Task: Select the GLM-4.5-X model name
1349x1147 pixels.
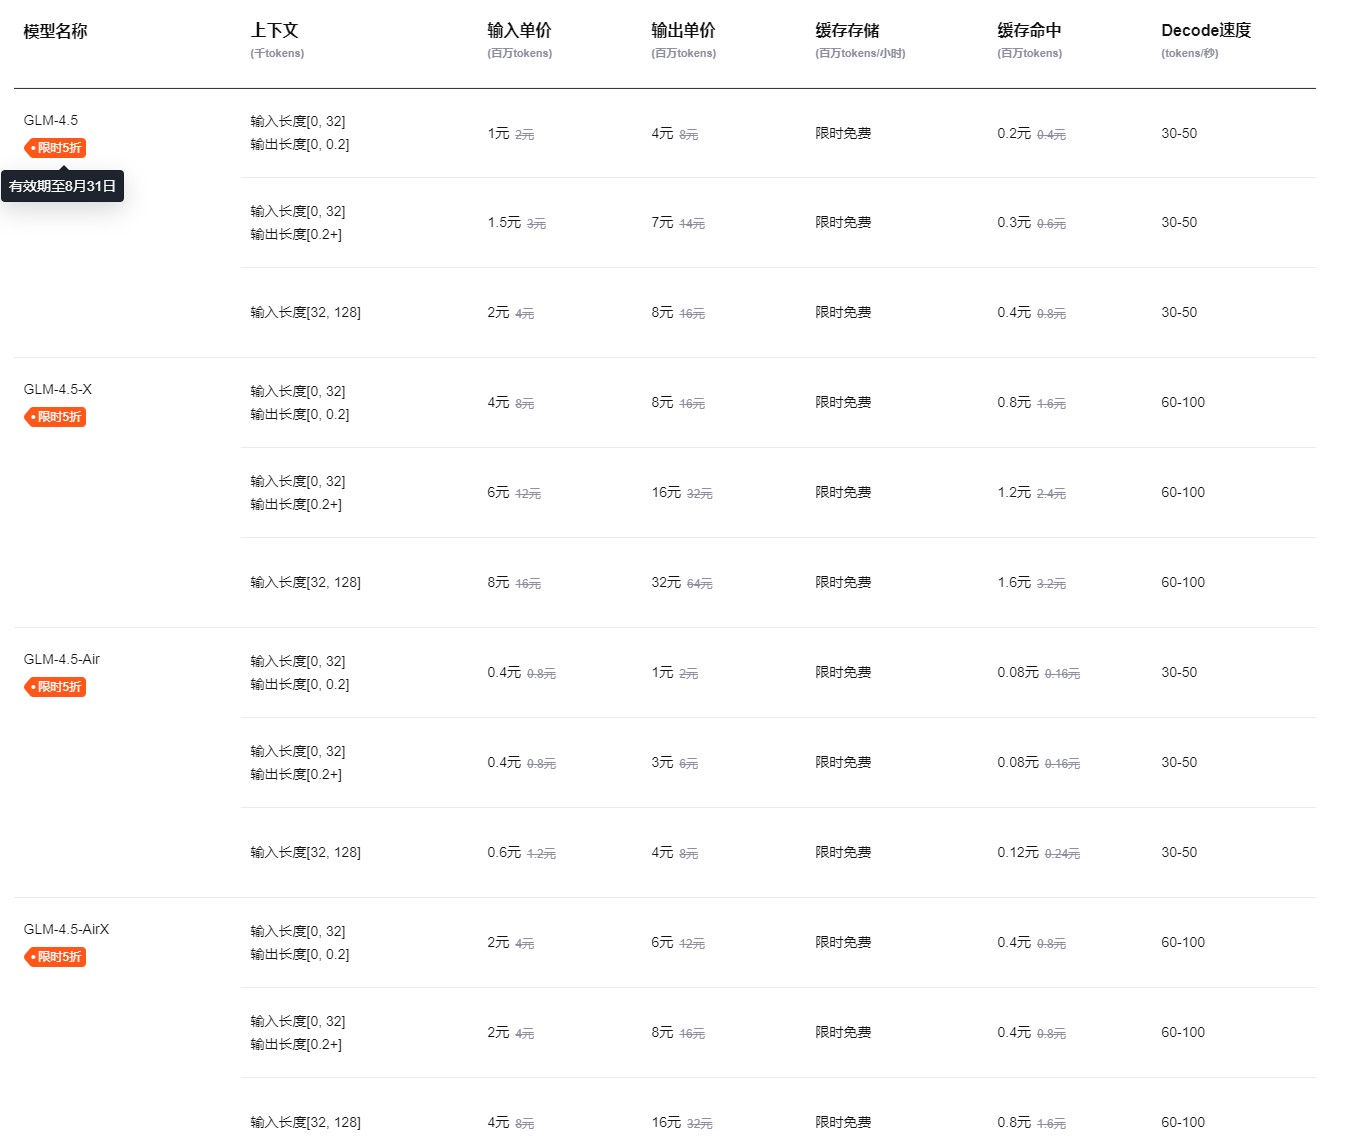Action: tap(57, 389)
